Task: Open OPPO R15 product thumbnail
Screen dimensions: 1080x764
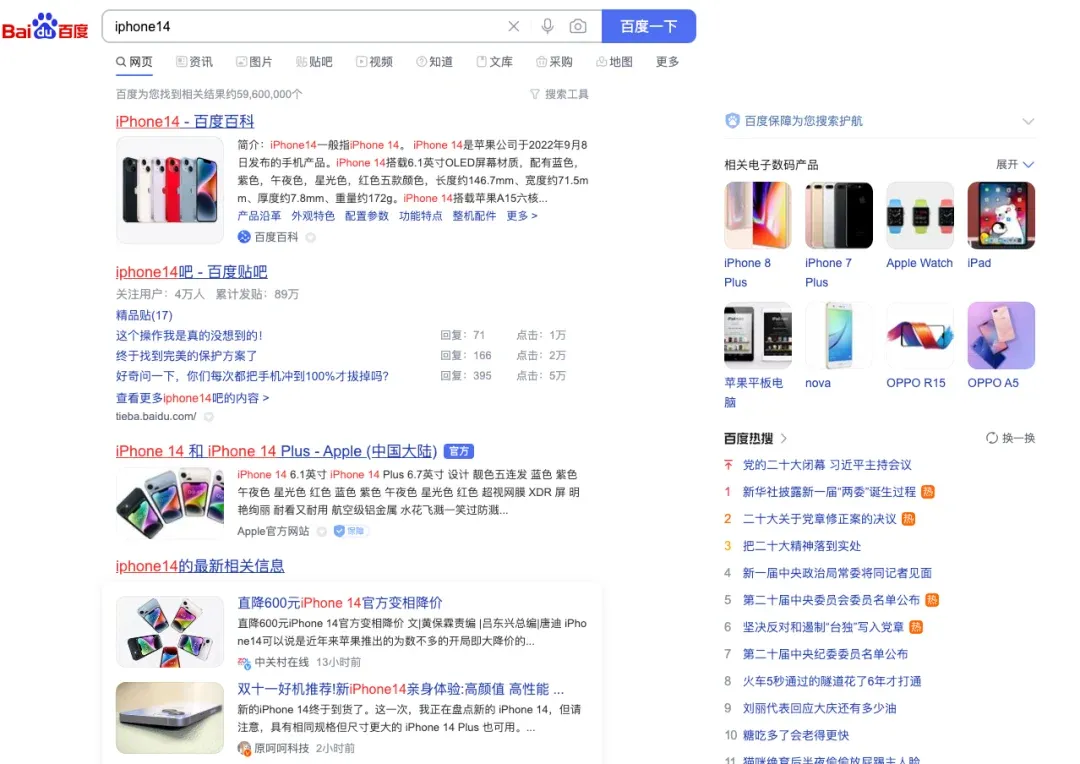Action: point(920,335)
